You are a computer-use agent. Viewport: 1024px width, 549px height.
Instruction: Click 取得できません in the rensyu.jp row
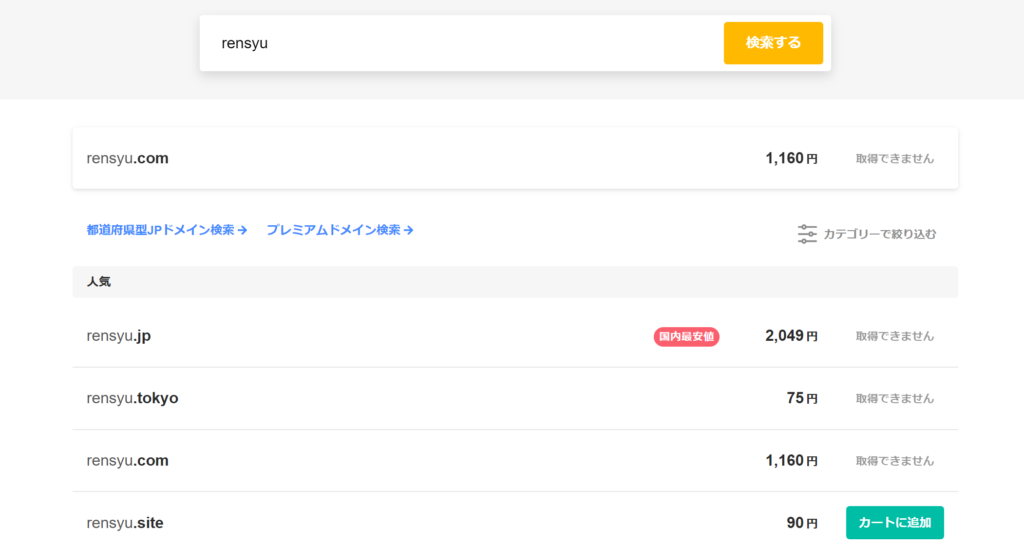pyautogui.click(x=894, y=336)
